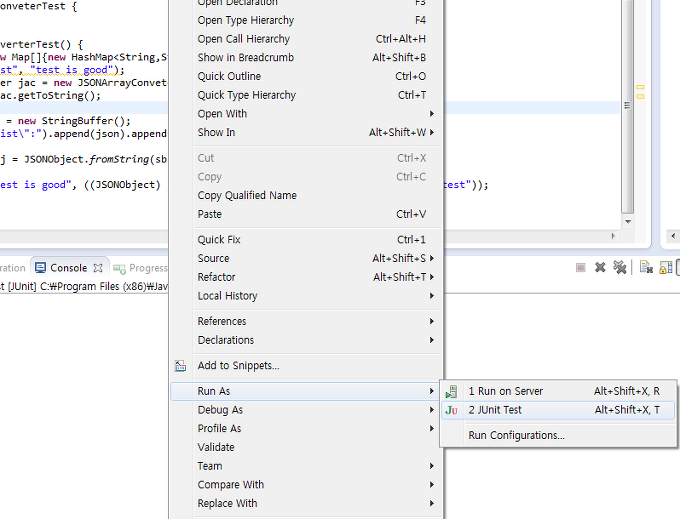Image resolution: width=680 pixels, height=519 pixels.
Task: Open the Run As menu entry
Action: 306,391
